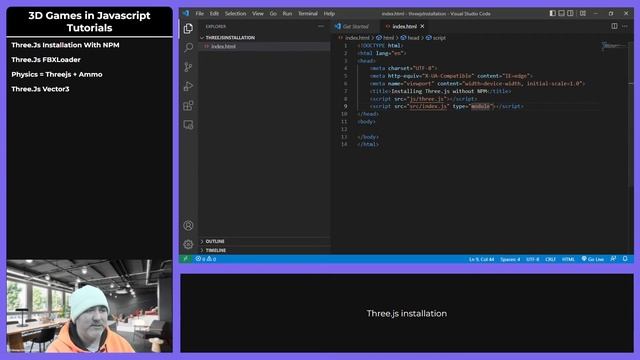Image resolution: width=640 pixels, height=360 pixels.
Task: Open the Extensions view
Action: (x=188, y=106)
